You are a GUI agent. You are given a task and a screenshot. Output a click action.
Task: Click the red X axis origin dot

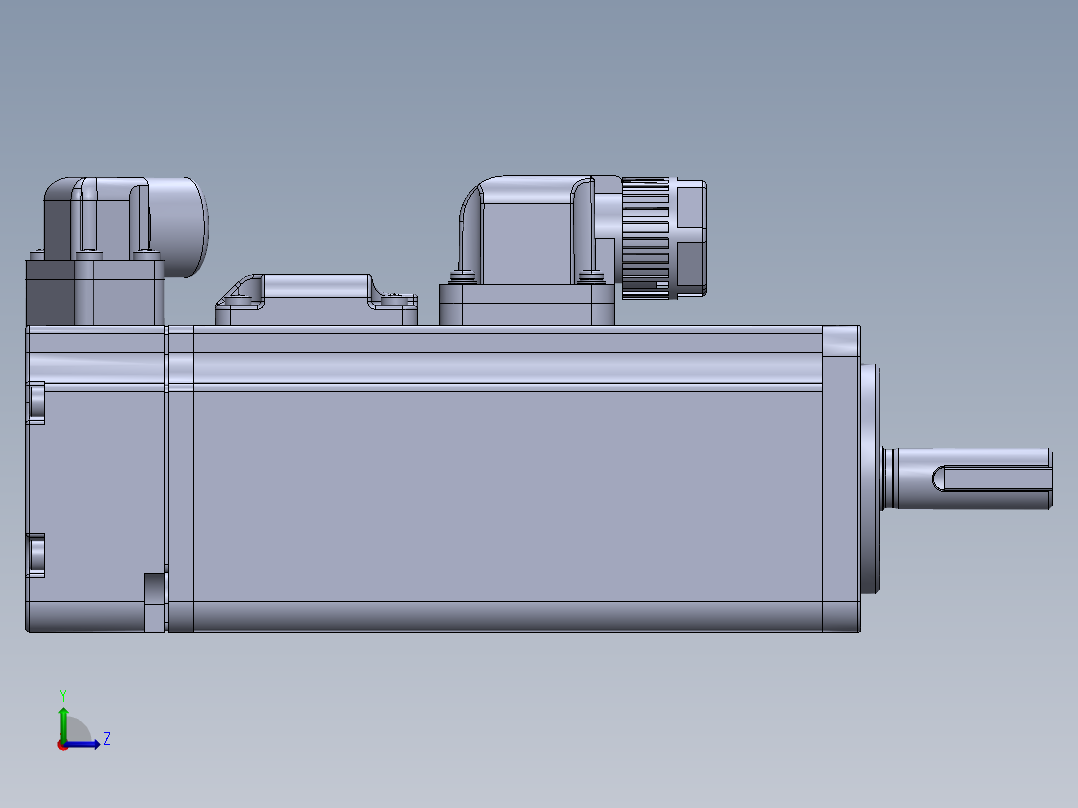click(x=63, y=746)
